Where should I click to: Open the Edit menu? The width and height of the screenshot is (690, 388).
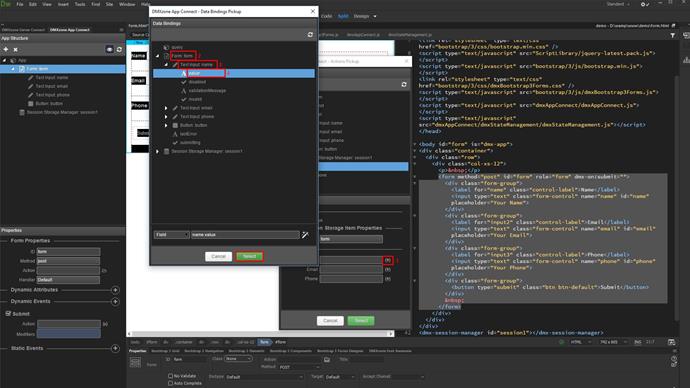click(x=33, y=4)
